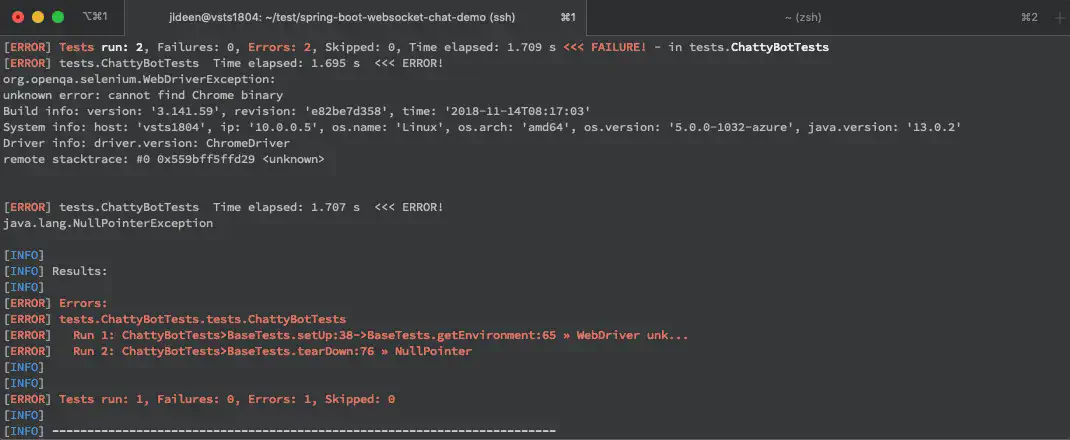Click 'unknown error: cannot find Chrome binary'
Image resolution: width=1070 pixels, height=440 pixels.
(143, 96)
